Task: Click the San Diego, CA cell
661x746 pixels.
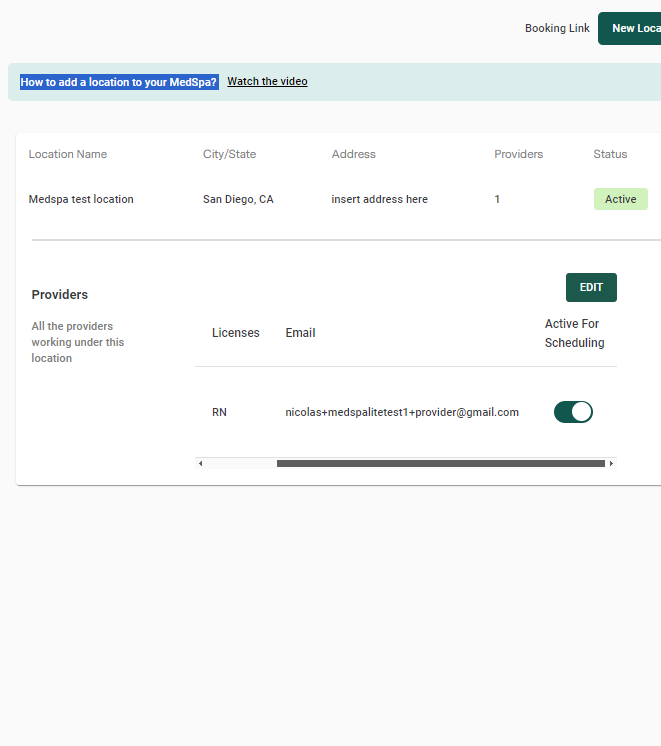Action: click(x=238, y=199)
